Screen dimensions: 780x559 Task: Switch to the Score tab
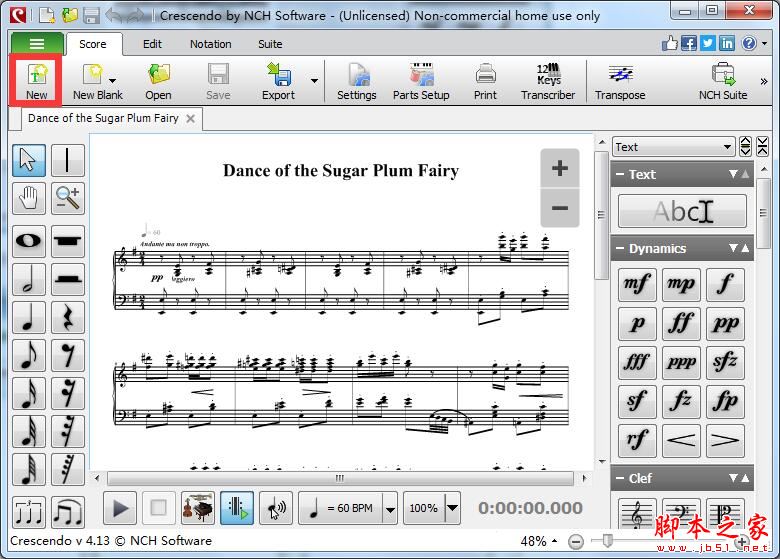point(93,44)
